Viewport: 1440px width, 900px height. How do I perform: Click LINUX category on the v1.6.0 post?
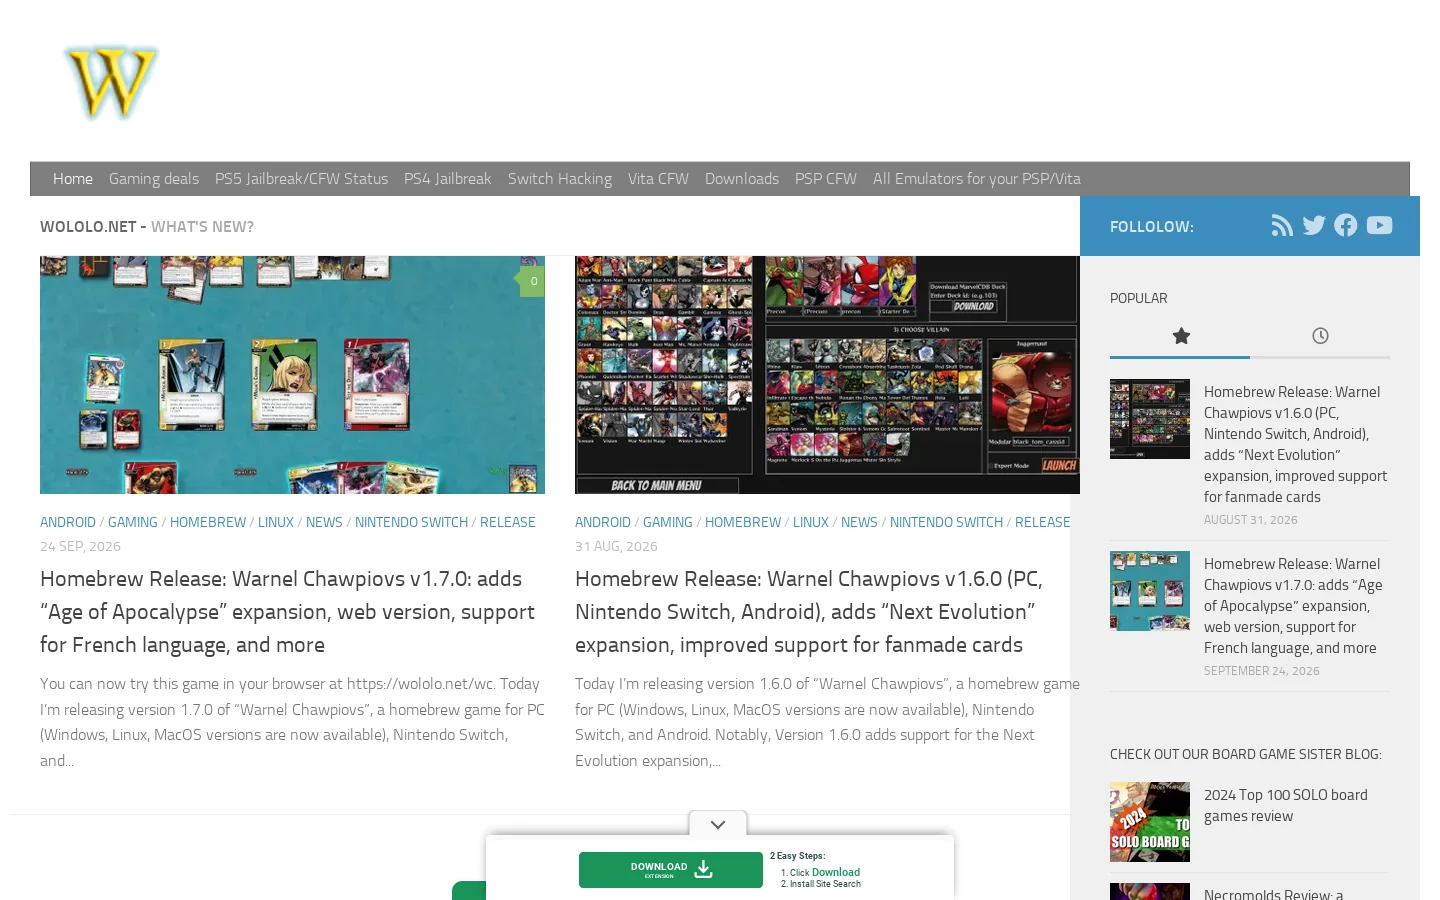[811, 522]
